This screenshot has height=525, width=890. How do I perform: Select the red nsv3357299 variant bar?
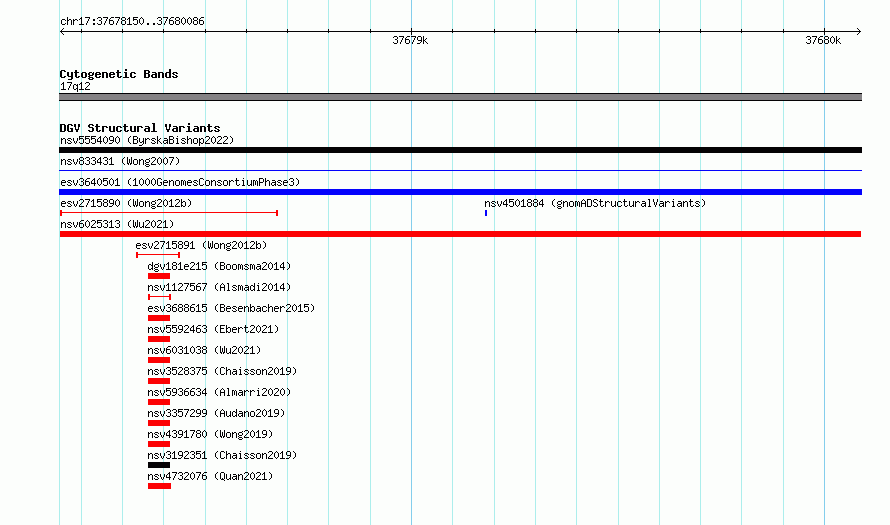(x=159, y=423)
